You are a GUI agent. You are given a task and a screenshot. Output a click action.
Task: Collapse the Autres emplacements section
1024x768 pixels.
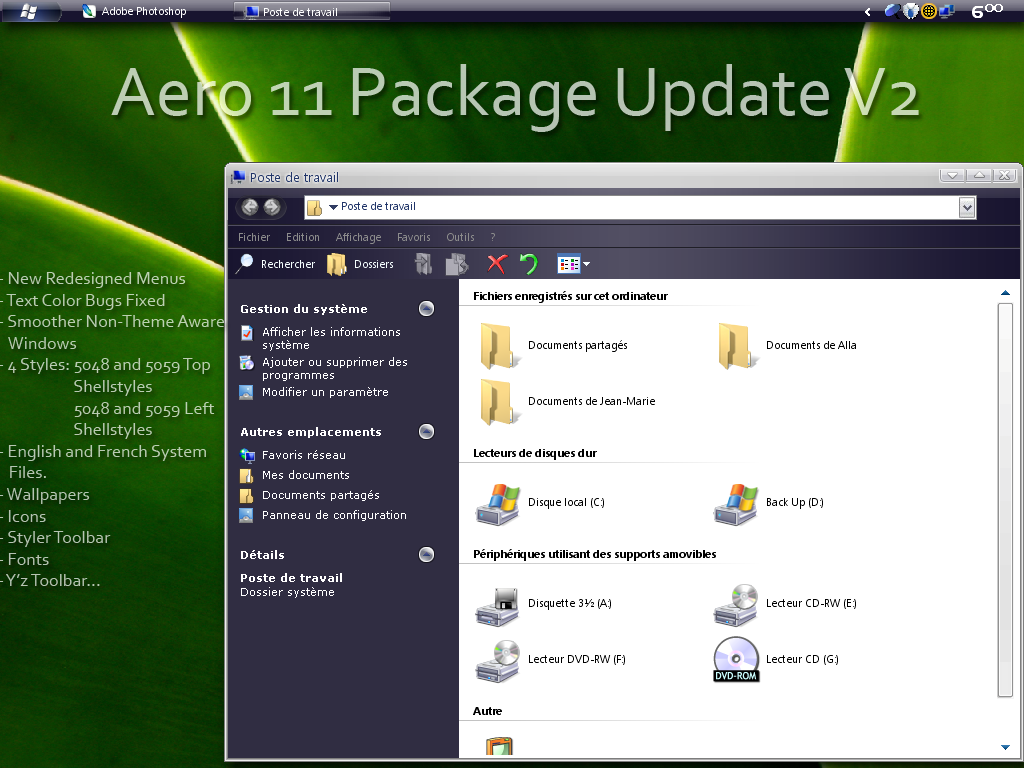[x=426, y=431]
